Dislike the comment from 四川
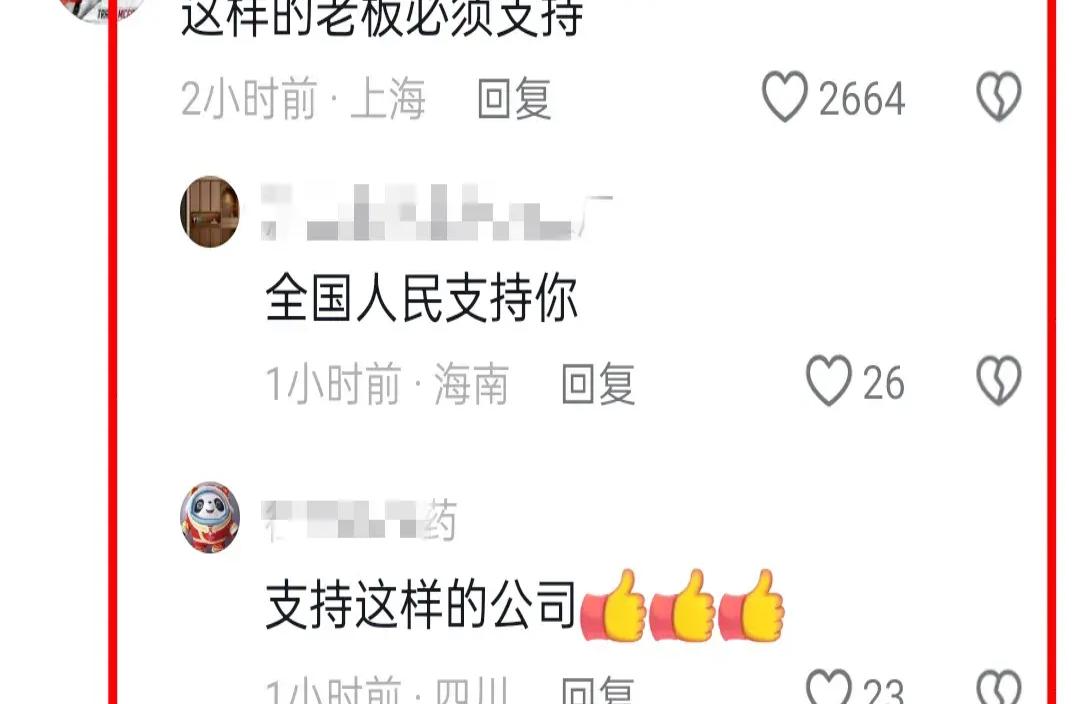Viewport: 1080px width, 704px height. [999, 686]
